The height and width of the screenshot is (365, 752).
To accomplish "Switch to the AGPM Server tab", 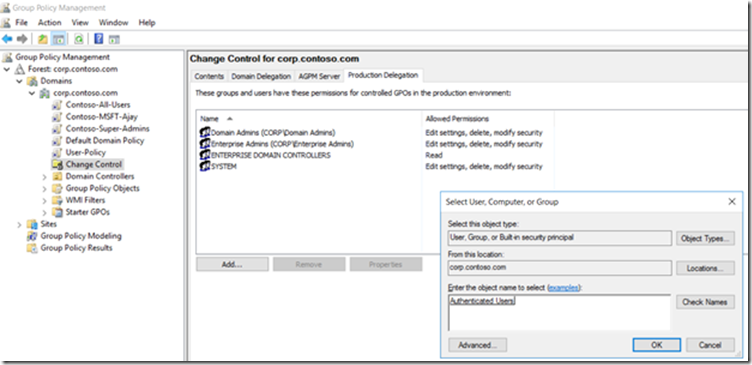I will point(319,76).
